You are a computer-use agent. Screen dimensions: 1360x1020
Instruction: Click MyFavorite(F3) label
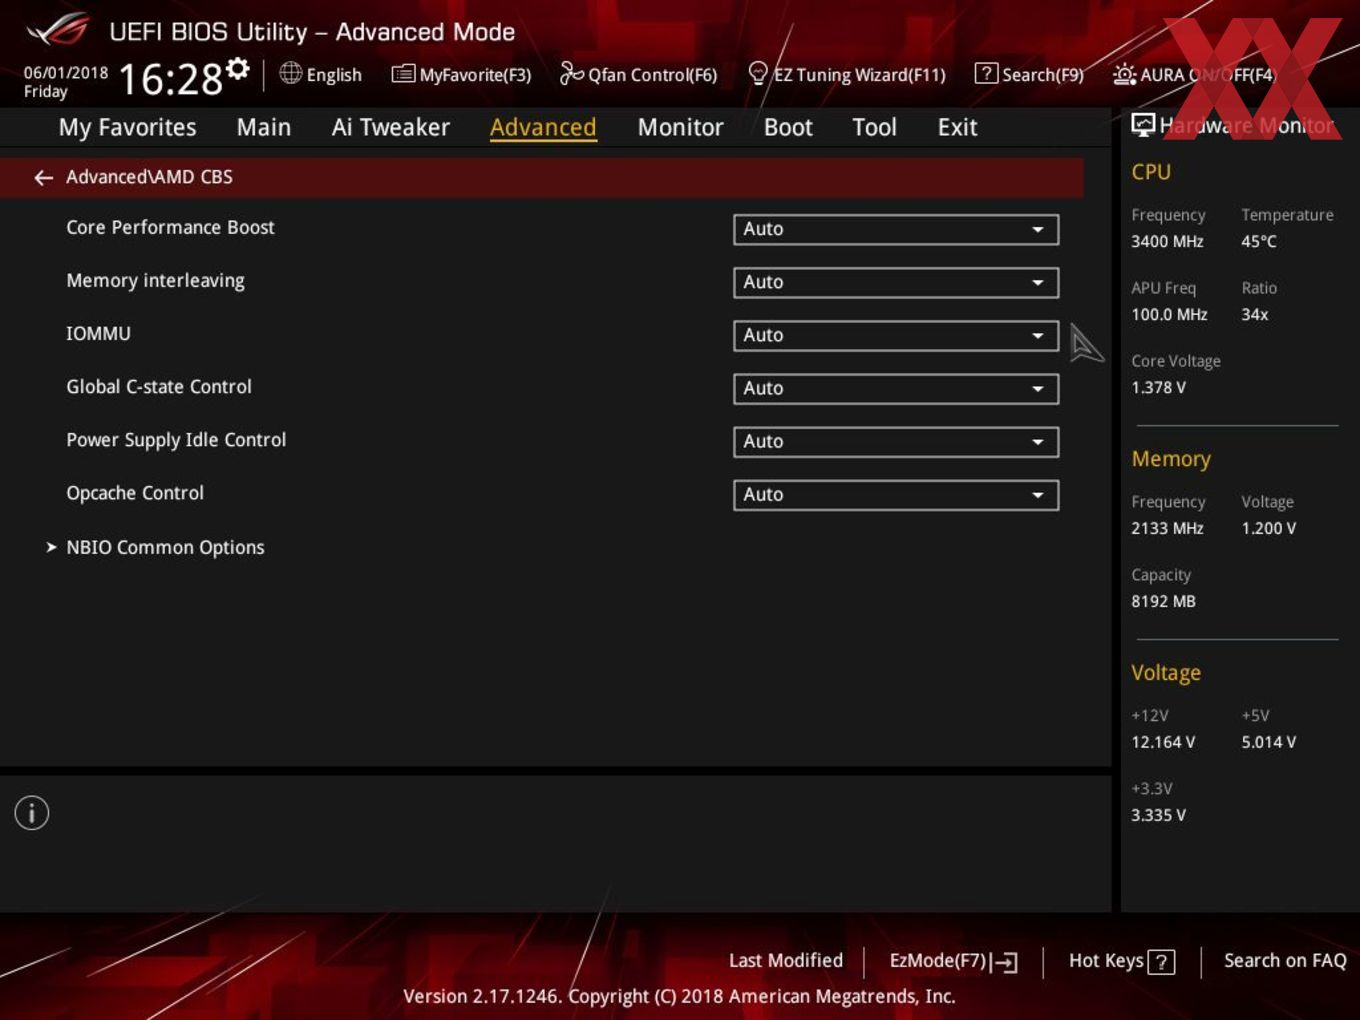(475, 75)
